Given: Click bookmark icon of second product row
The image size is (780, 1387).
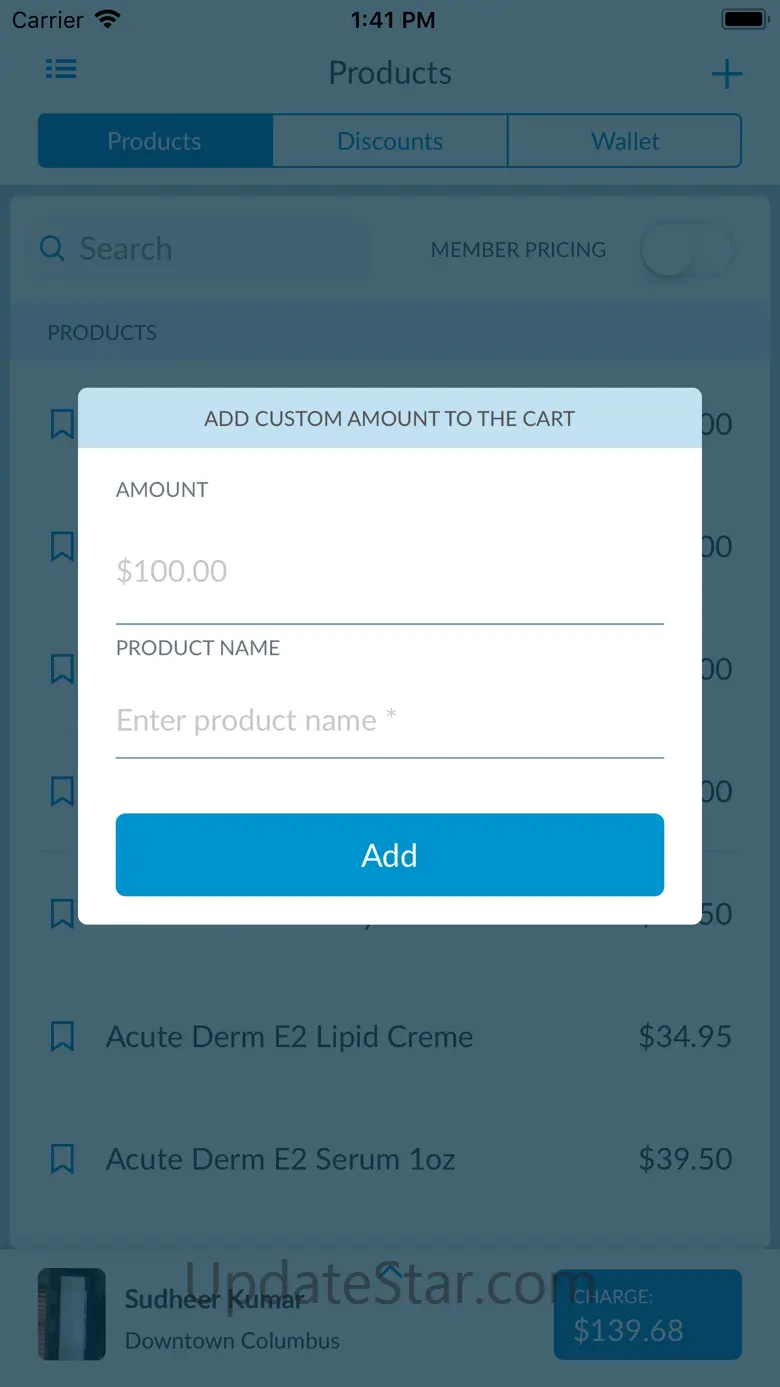Looking at the screenshot, I should coord(62,546).
